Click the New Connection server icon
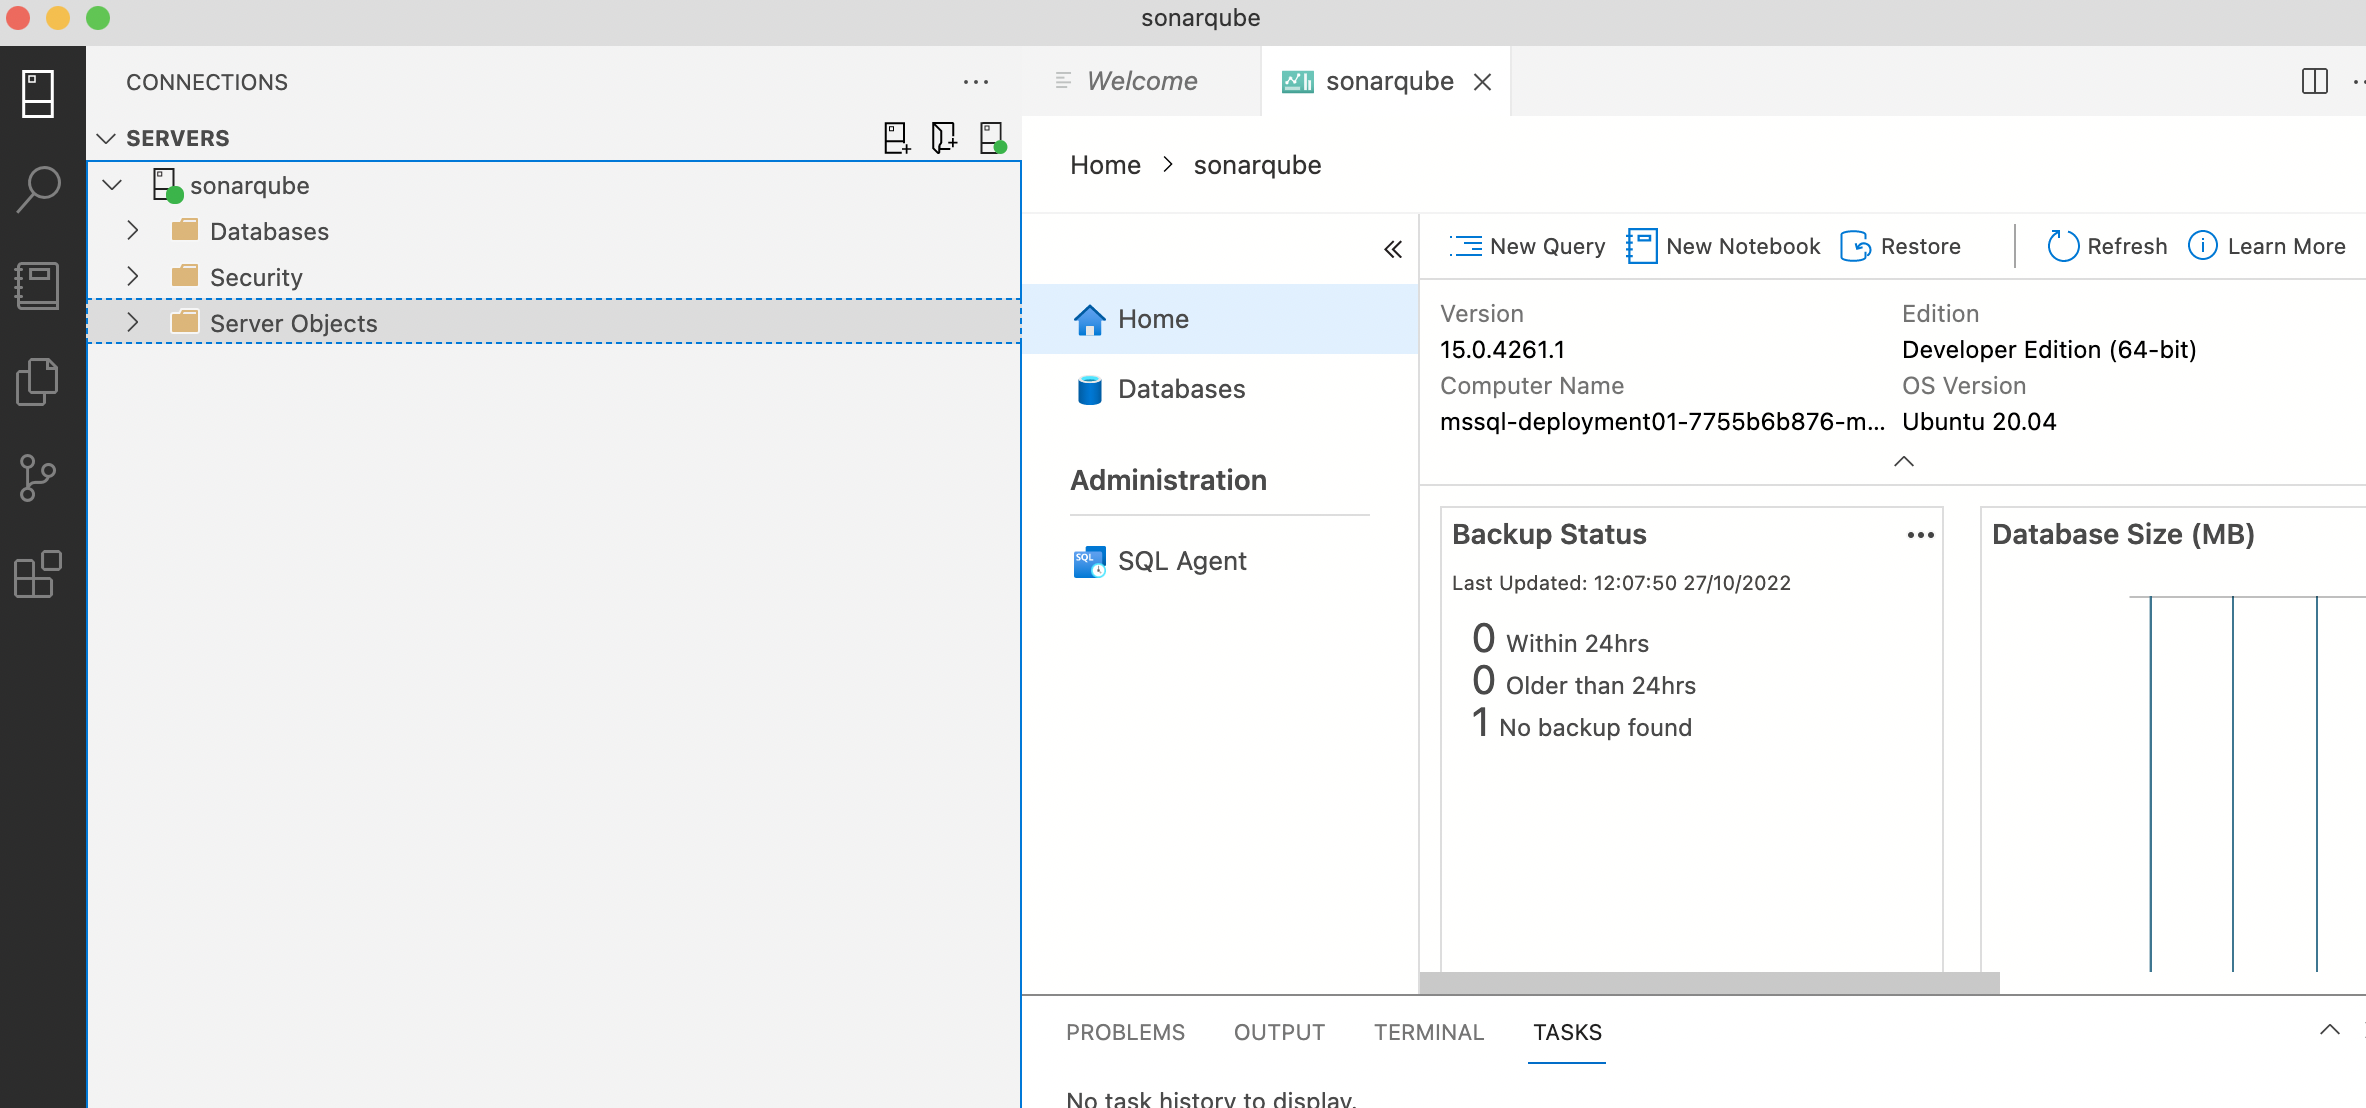Viewport: 2366px width, 1108px height. 896,138
